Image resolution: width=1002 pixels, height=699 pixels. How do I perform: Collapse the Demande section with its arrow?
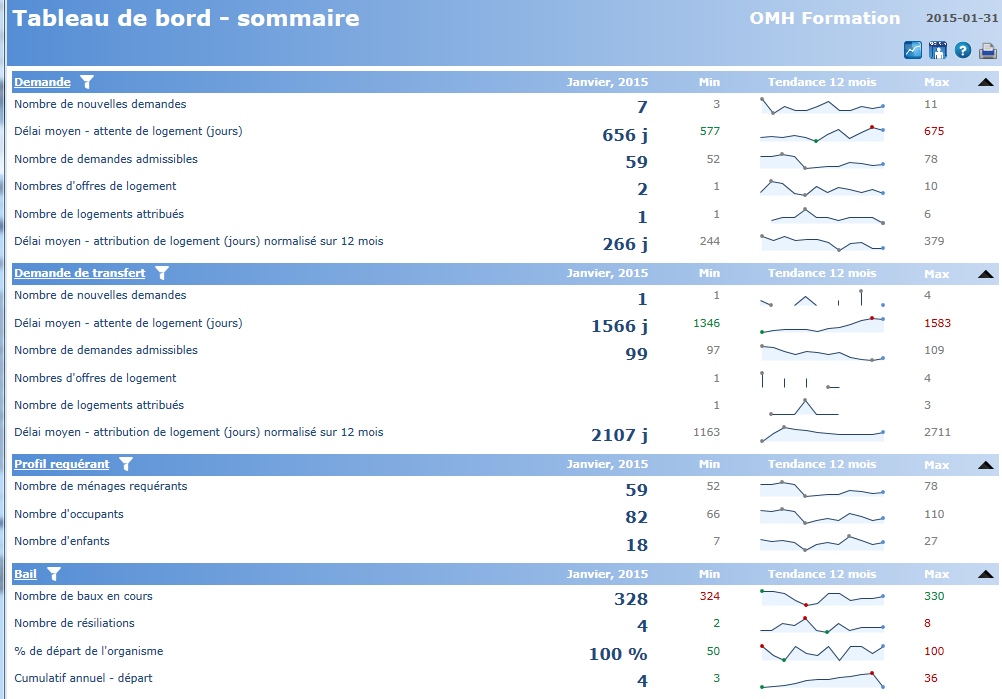coord(986,83)
